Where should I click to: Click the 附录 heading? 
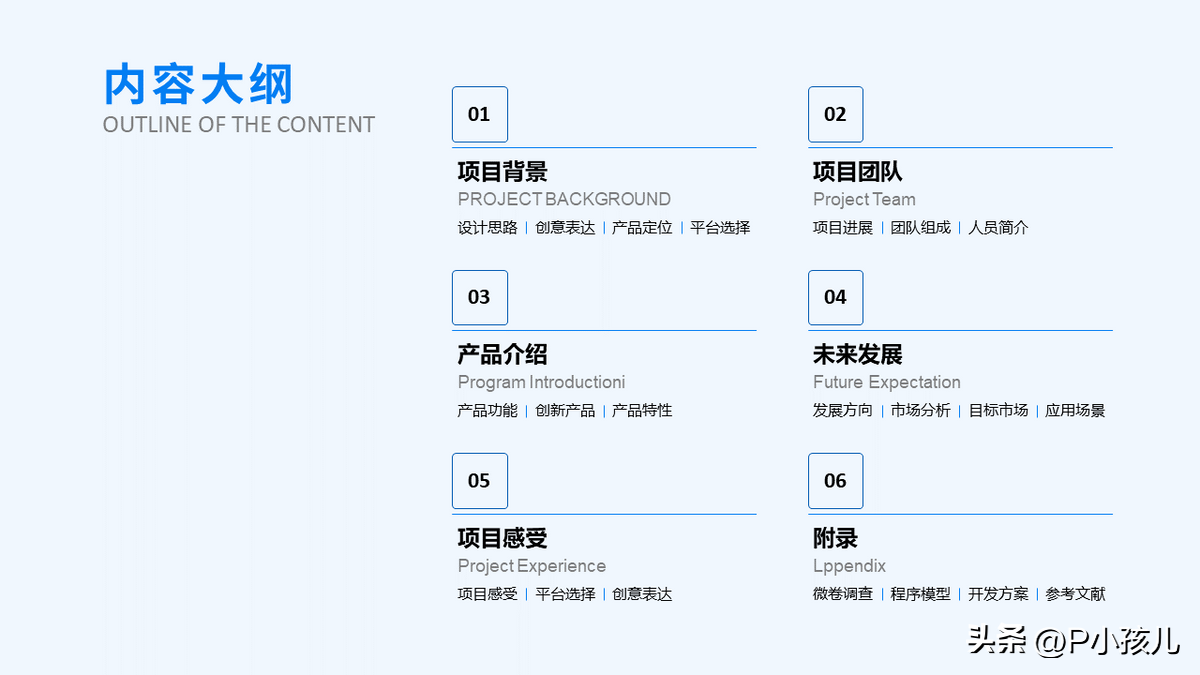(x=836, y=538)
